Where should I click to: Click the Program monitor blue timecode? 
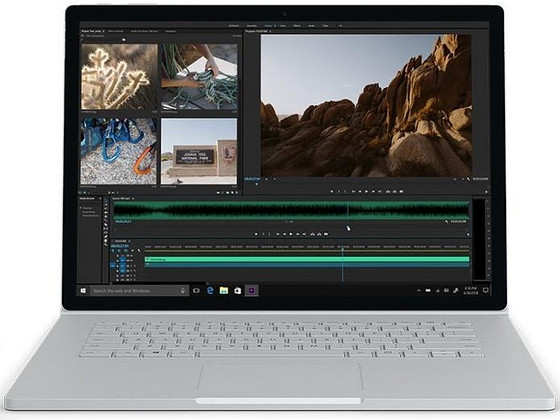252,179
